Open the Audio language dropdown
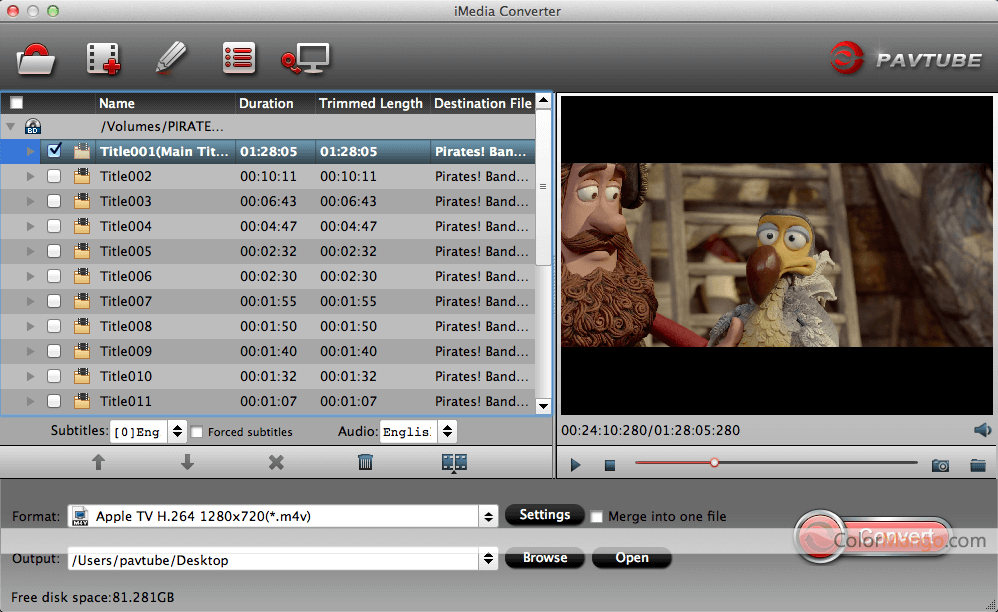 [447, 431]
